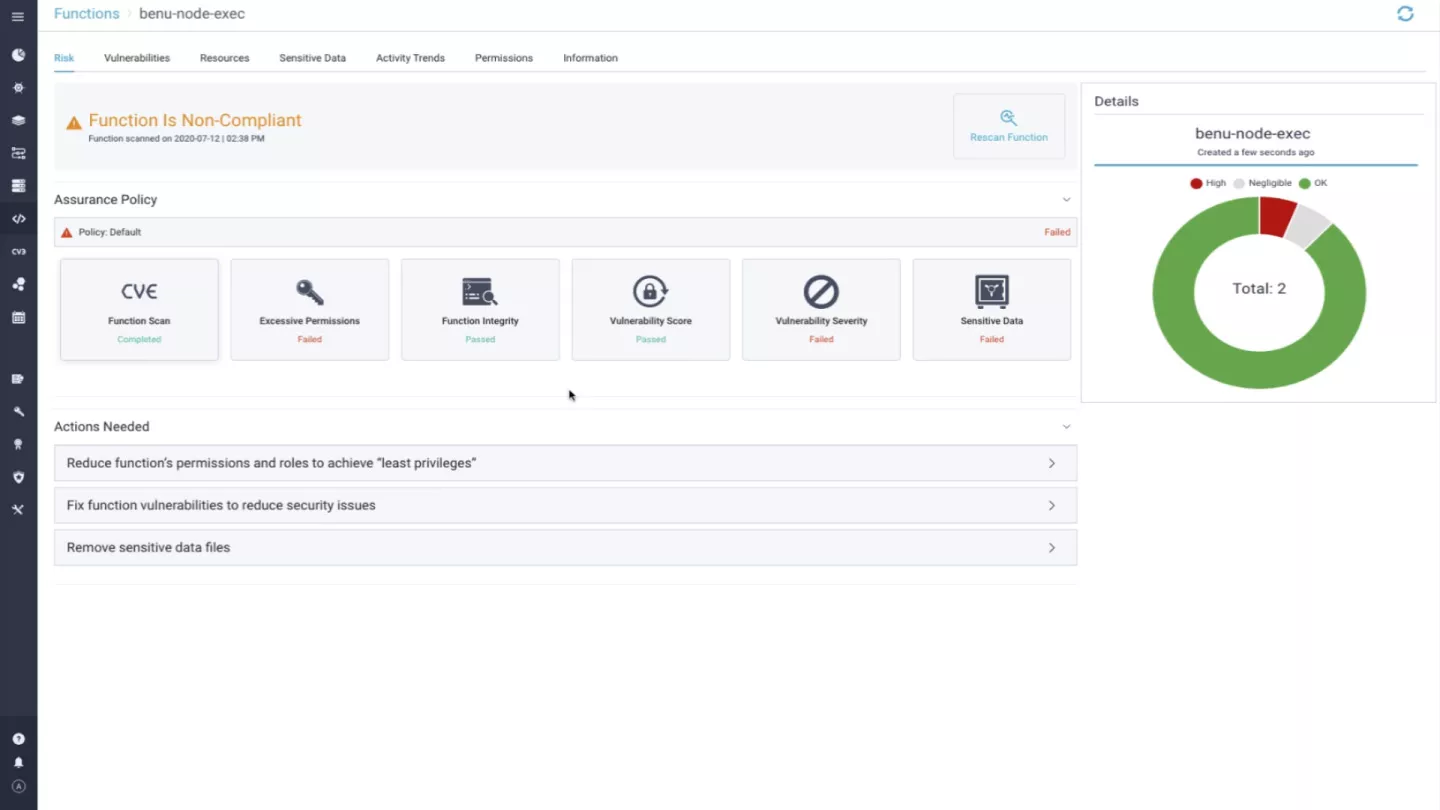
Task: Open the Resources tab
Action: coord(224,58)
